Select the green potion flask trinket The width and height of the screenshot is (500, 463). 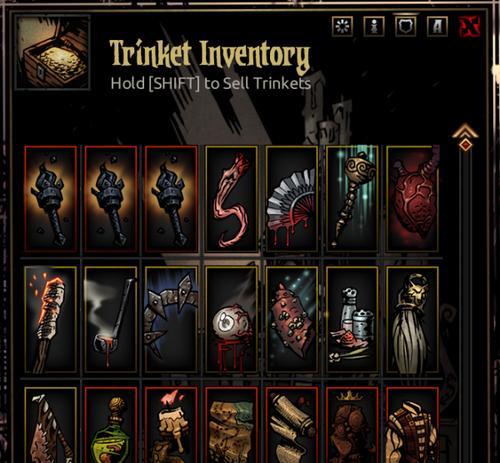click(111, 425)
